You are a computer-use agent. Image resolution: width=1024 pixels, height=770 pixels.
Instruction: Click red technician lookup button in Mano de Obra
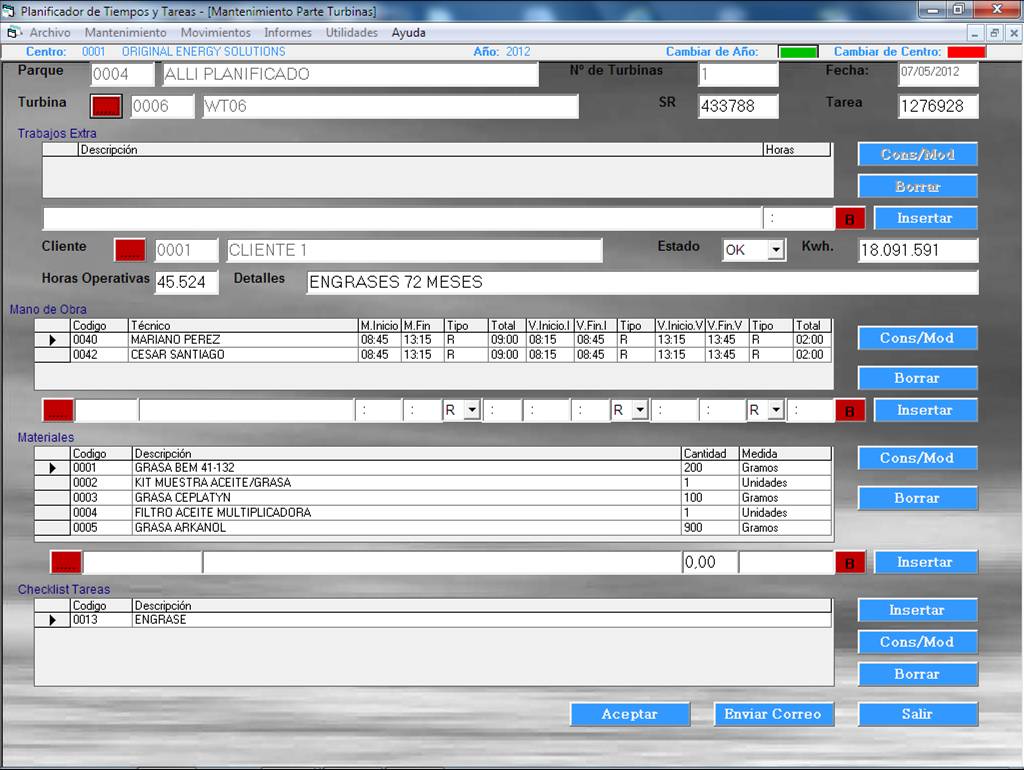tap(58, 410)
